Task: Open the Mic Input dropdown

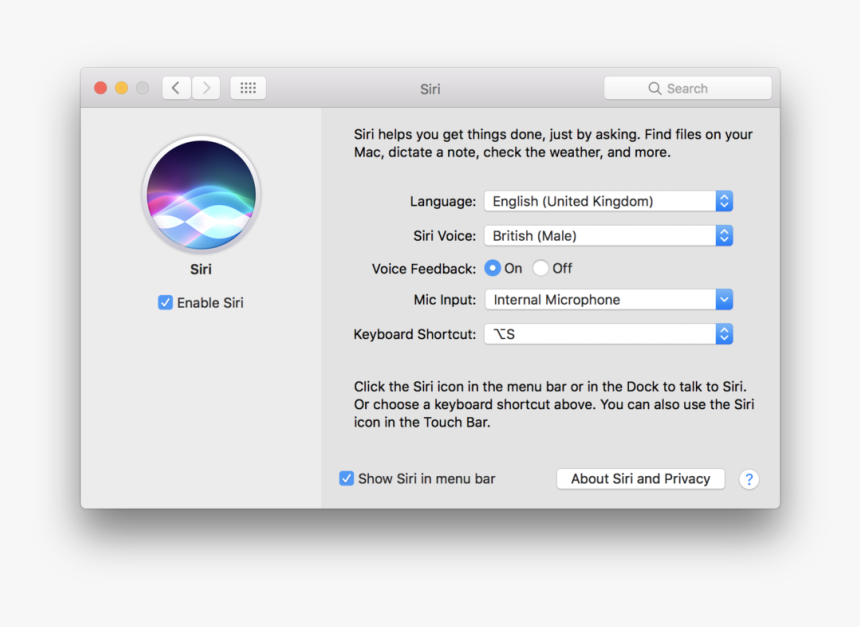Action: coord(608,300)
